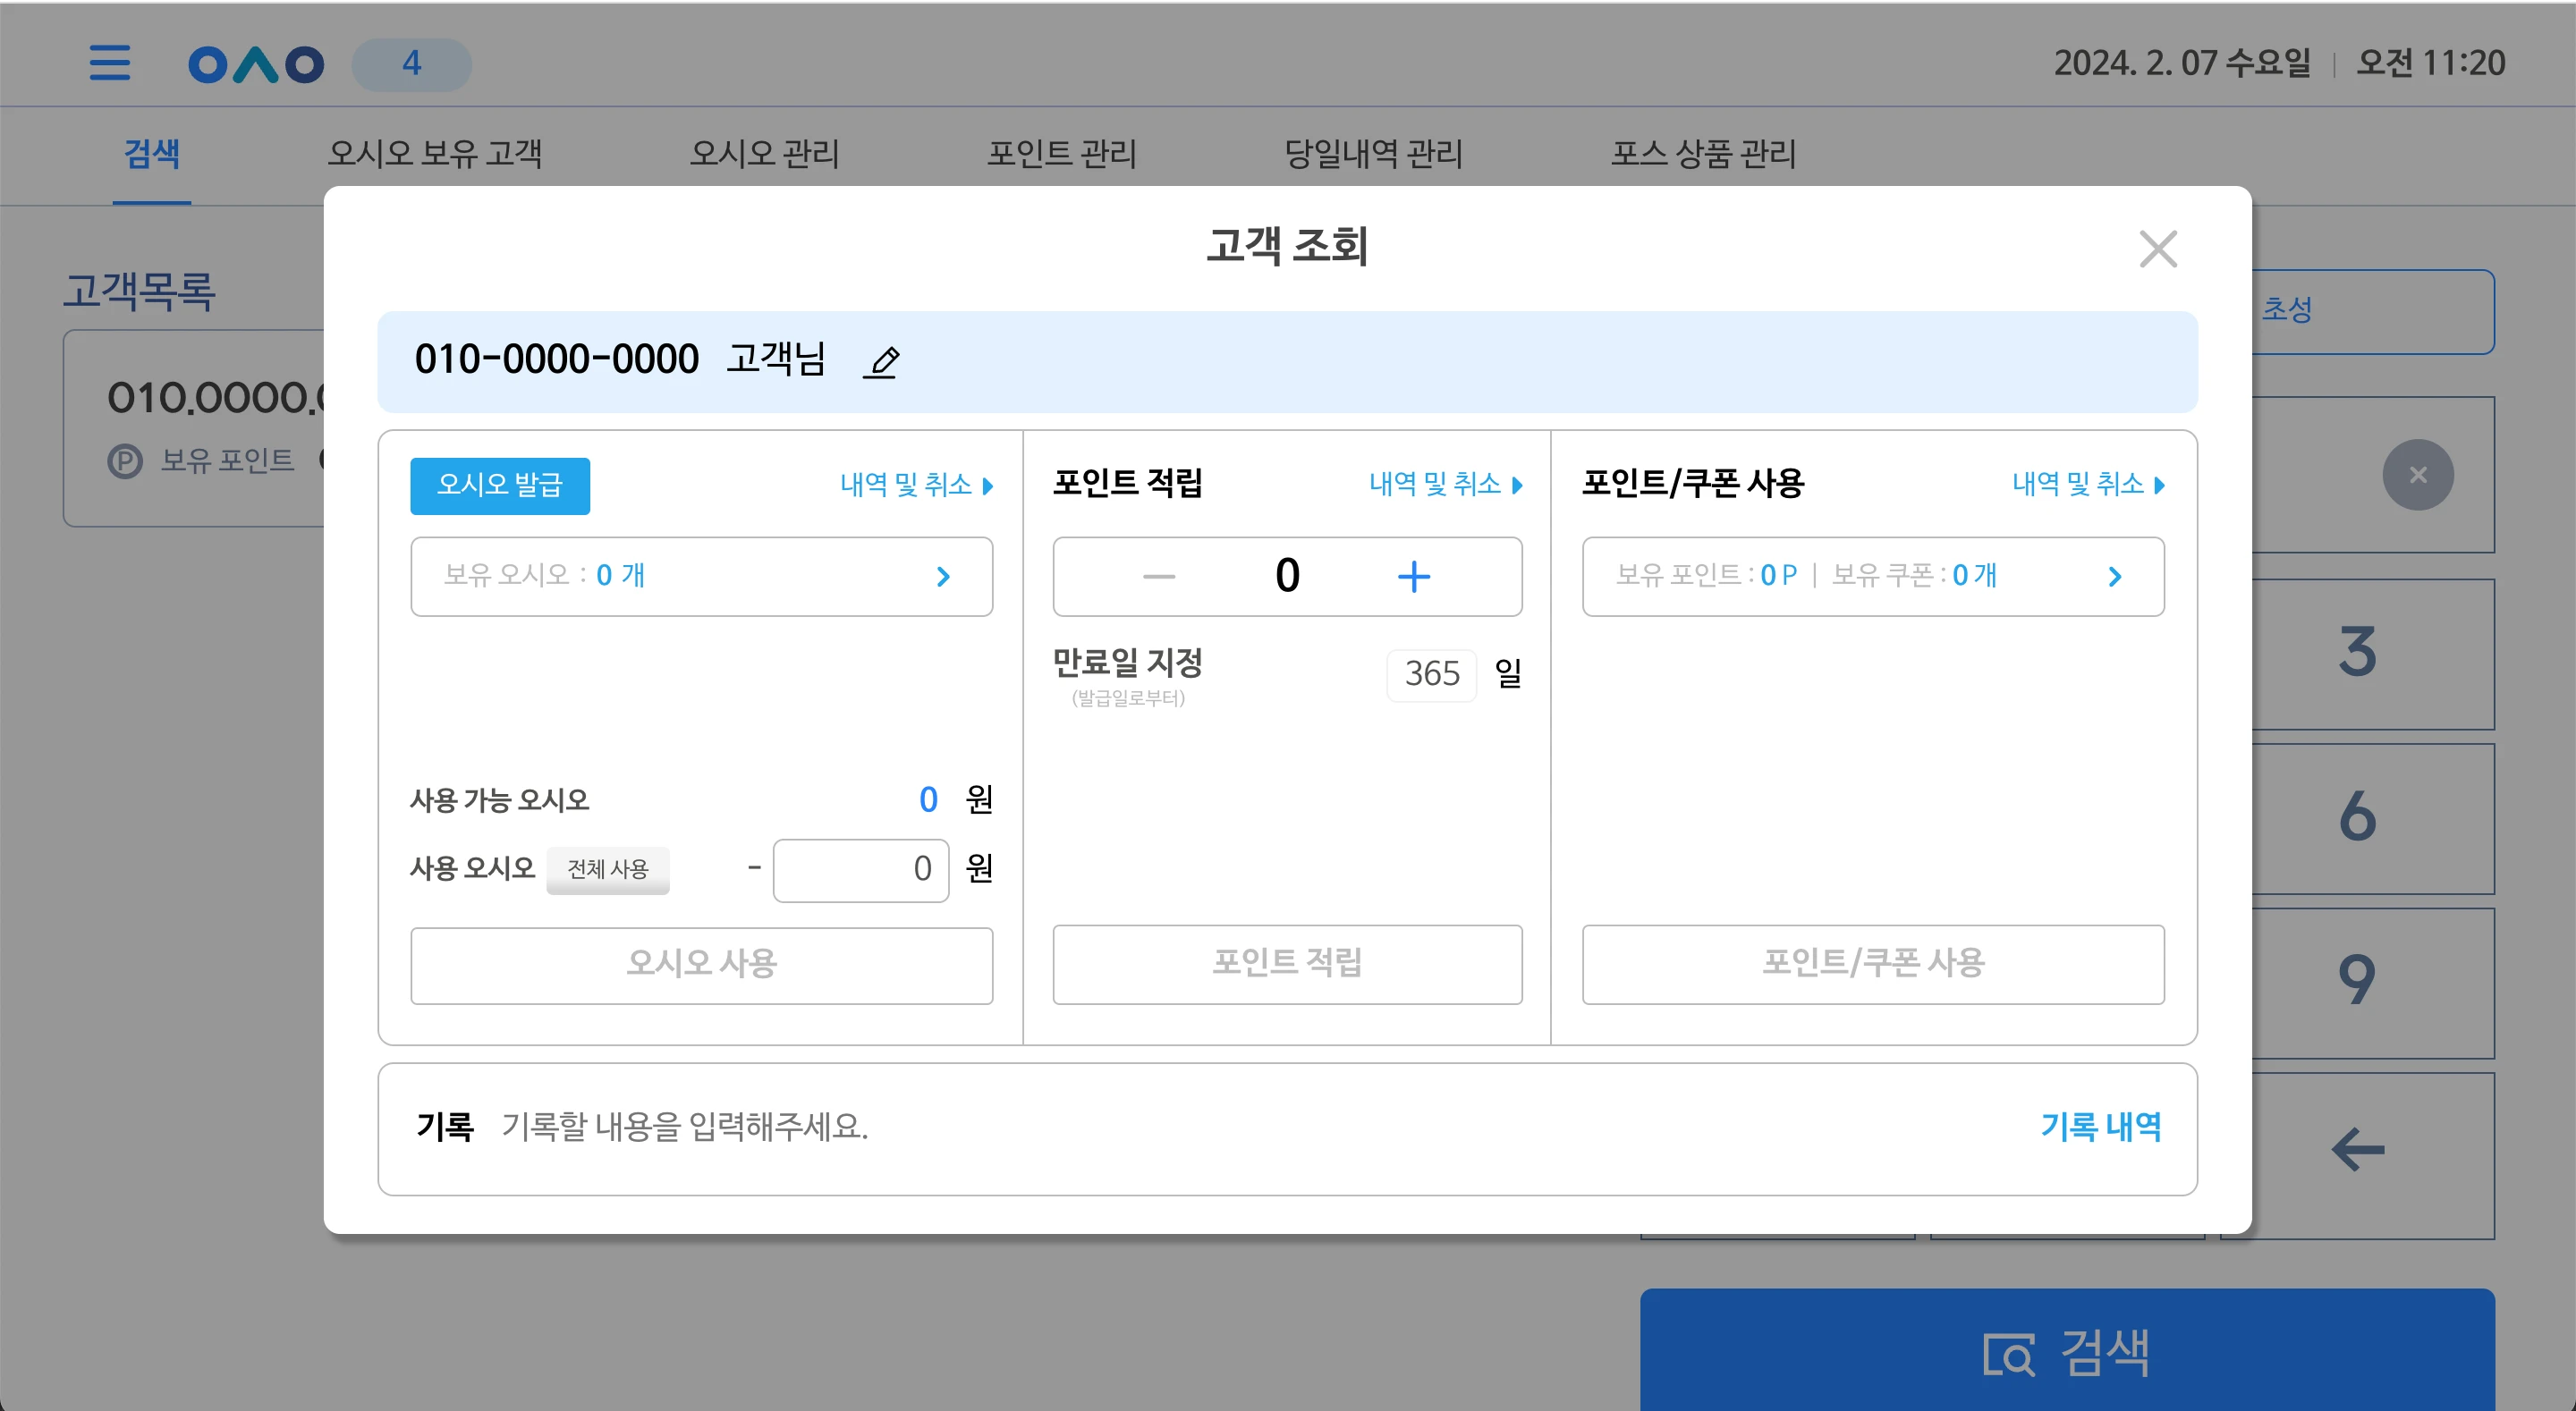Image resolution: width=2576 pixels, height=1411 pixels.
Task: Clear input with the round x icon
Action: [2417, 475]
